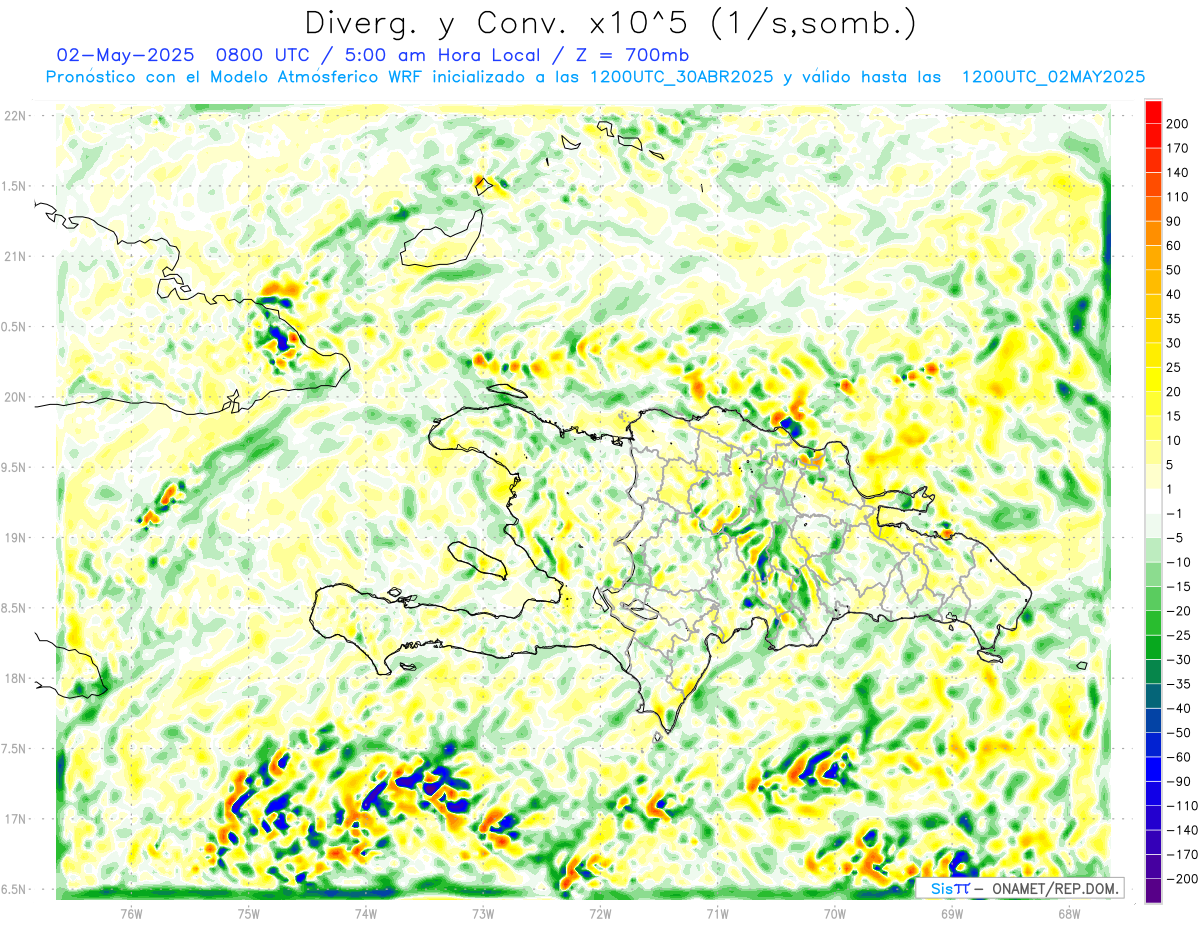This screenshot has height=927, width=1200.
Task: Click the '-60' color scale label
Action: (x=1179, y=757)
